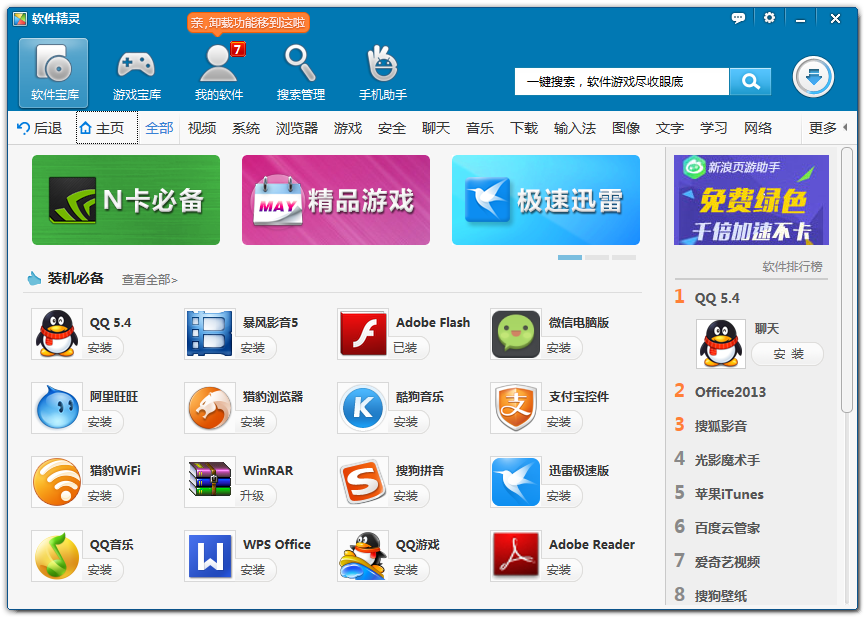Click the second banner carousel indicator
865x617 pixels.
pos(597,258)
